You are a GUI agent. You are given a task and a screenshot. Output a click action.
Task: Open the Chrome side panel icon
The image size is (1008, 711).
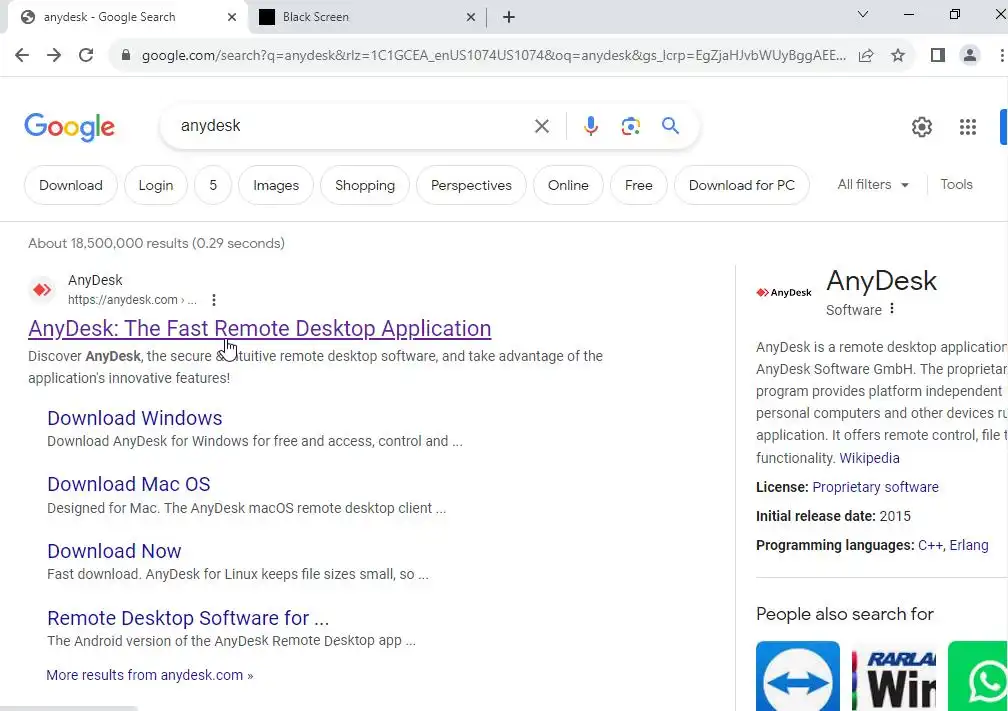[938, 55]
